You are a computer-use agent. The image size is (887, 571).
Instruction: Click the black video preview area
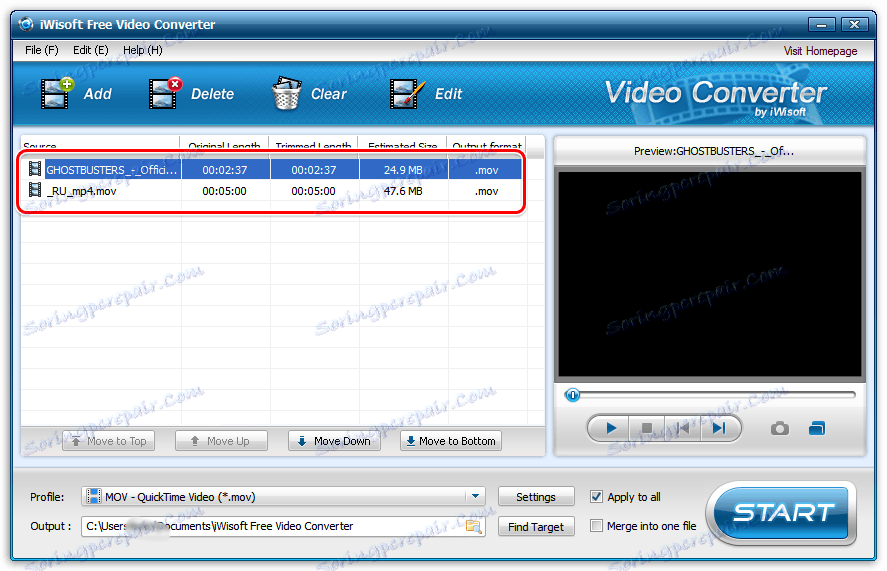coord(710,274)
